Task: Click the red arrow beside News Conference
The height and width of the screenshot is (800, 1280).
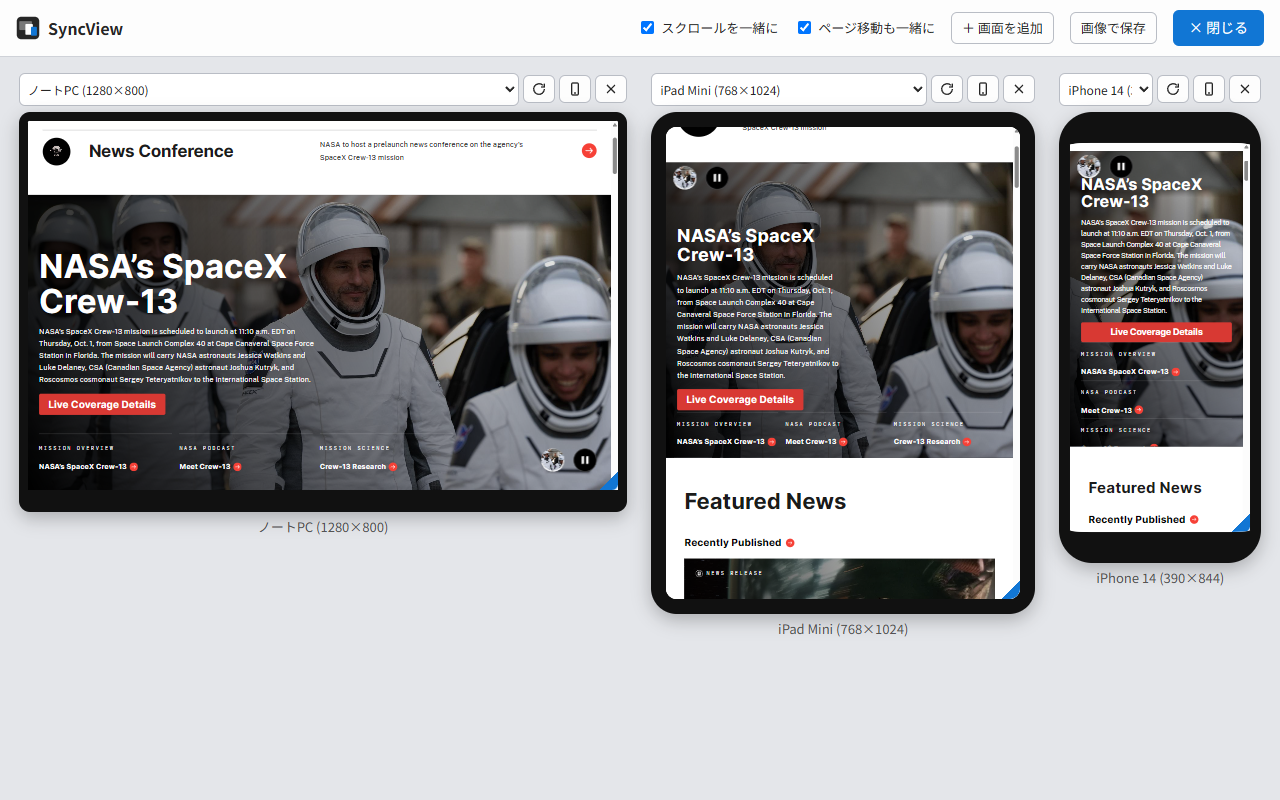Action: coord(589,151)
